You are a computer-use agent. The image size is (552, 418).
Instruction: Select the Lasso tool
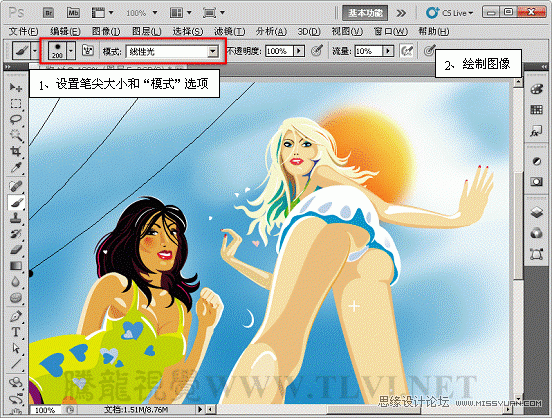16,119
